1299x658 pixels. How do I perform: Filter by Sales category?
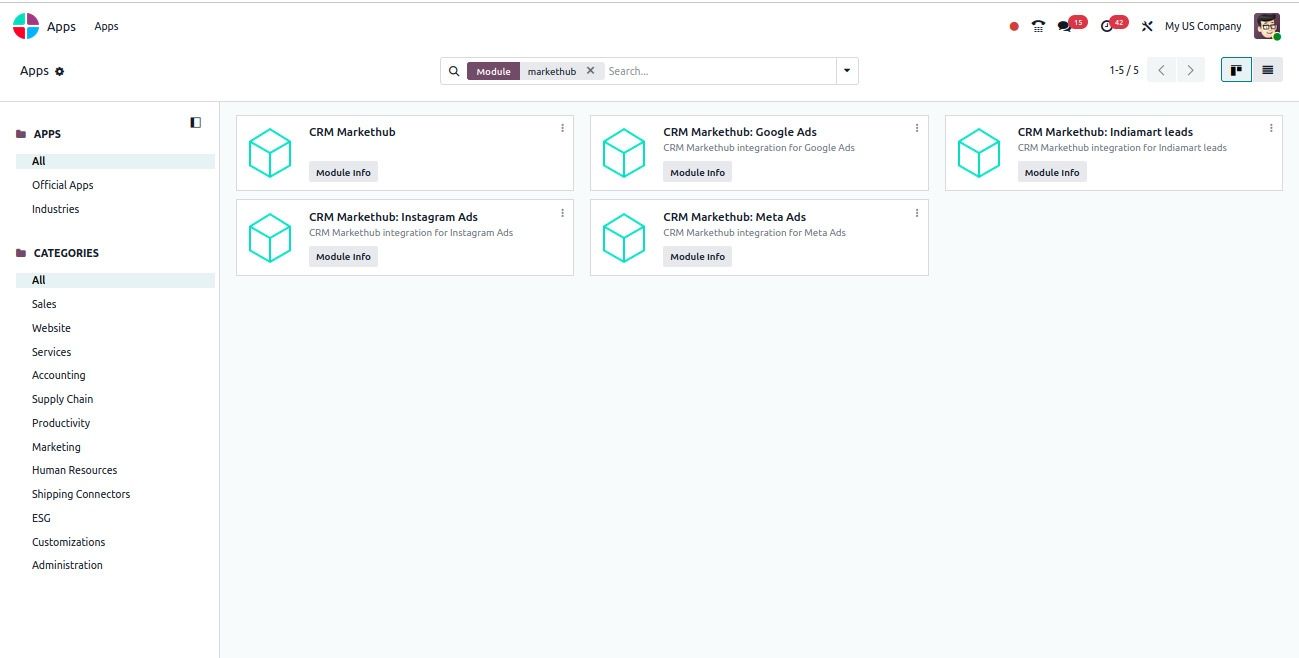44,304
